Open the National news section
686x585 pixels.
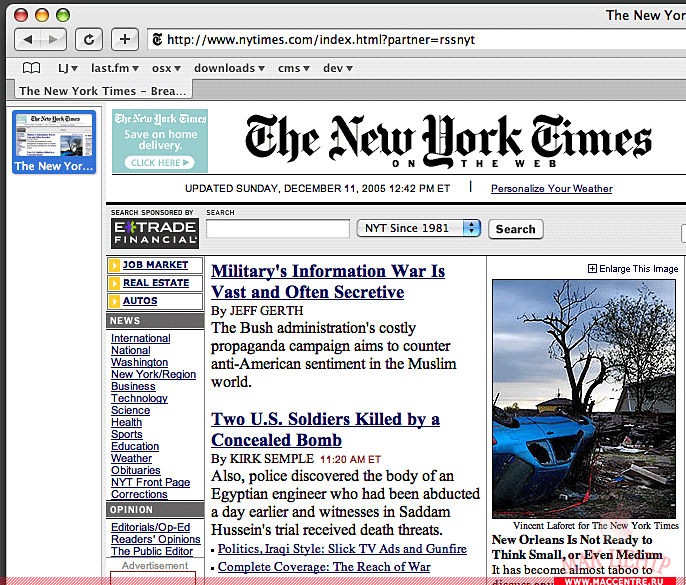click(x=130, y=350)
